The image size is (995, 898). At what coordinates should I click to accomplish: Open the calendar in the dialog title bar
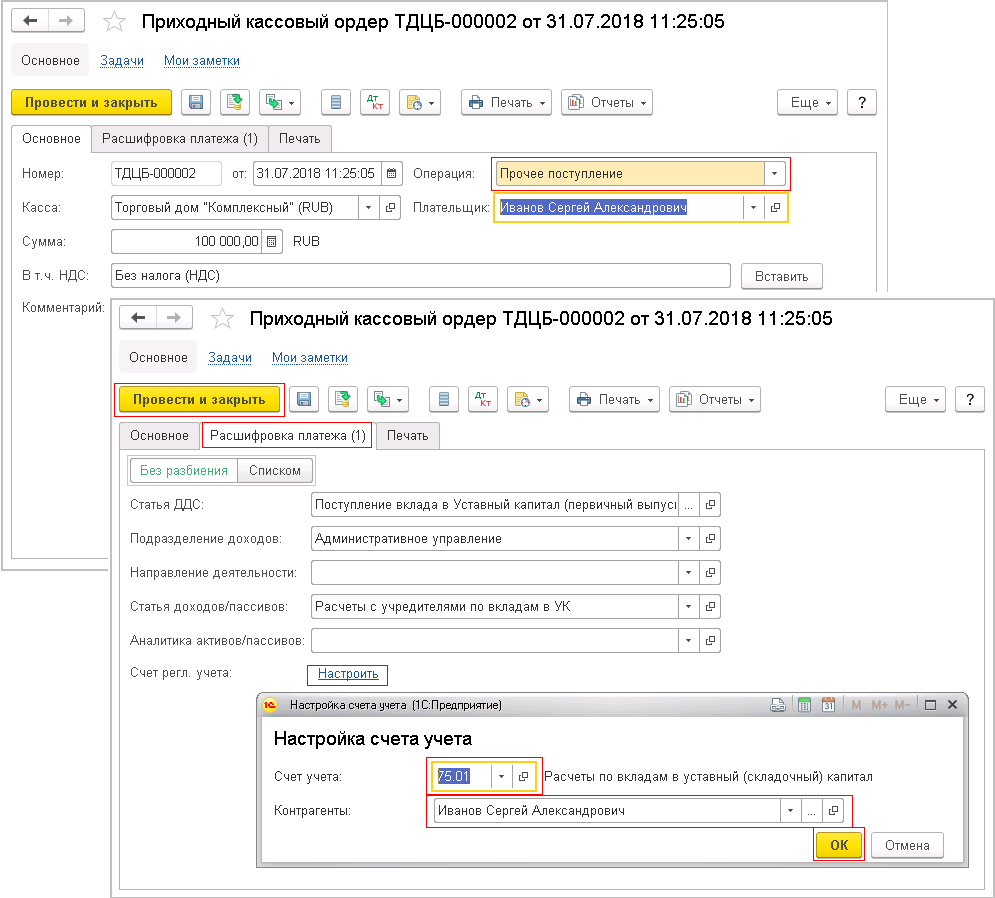828,705
